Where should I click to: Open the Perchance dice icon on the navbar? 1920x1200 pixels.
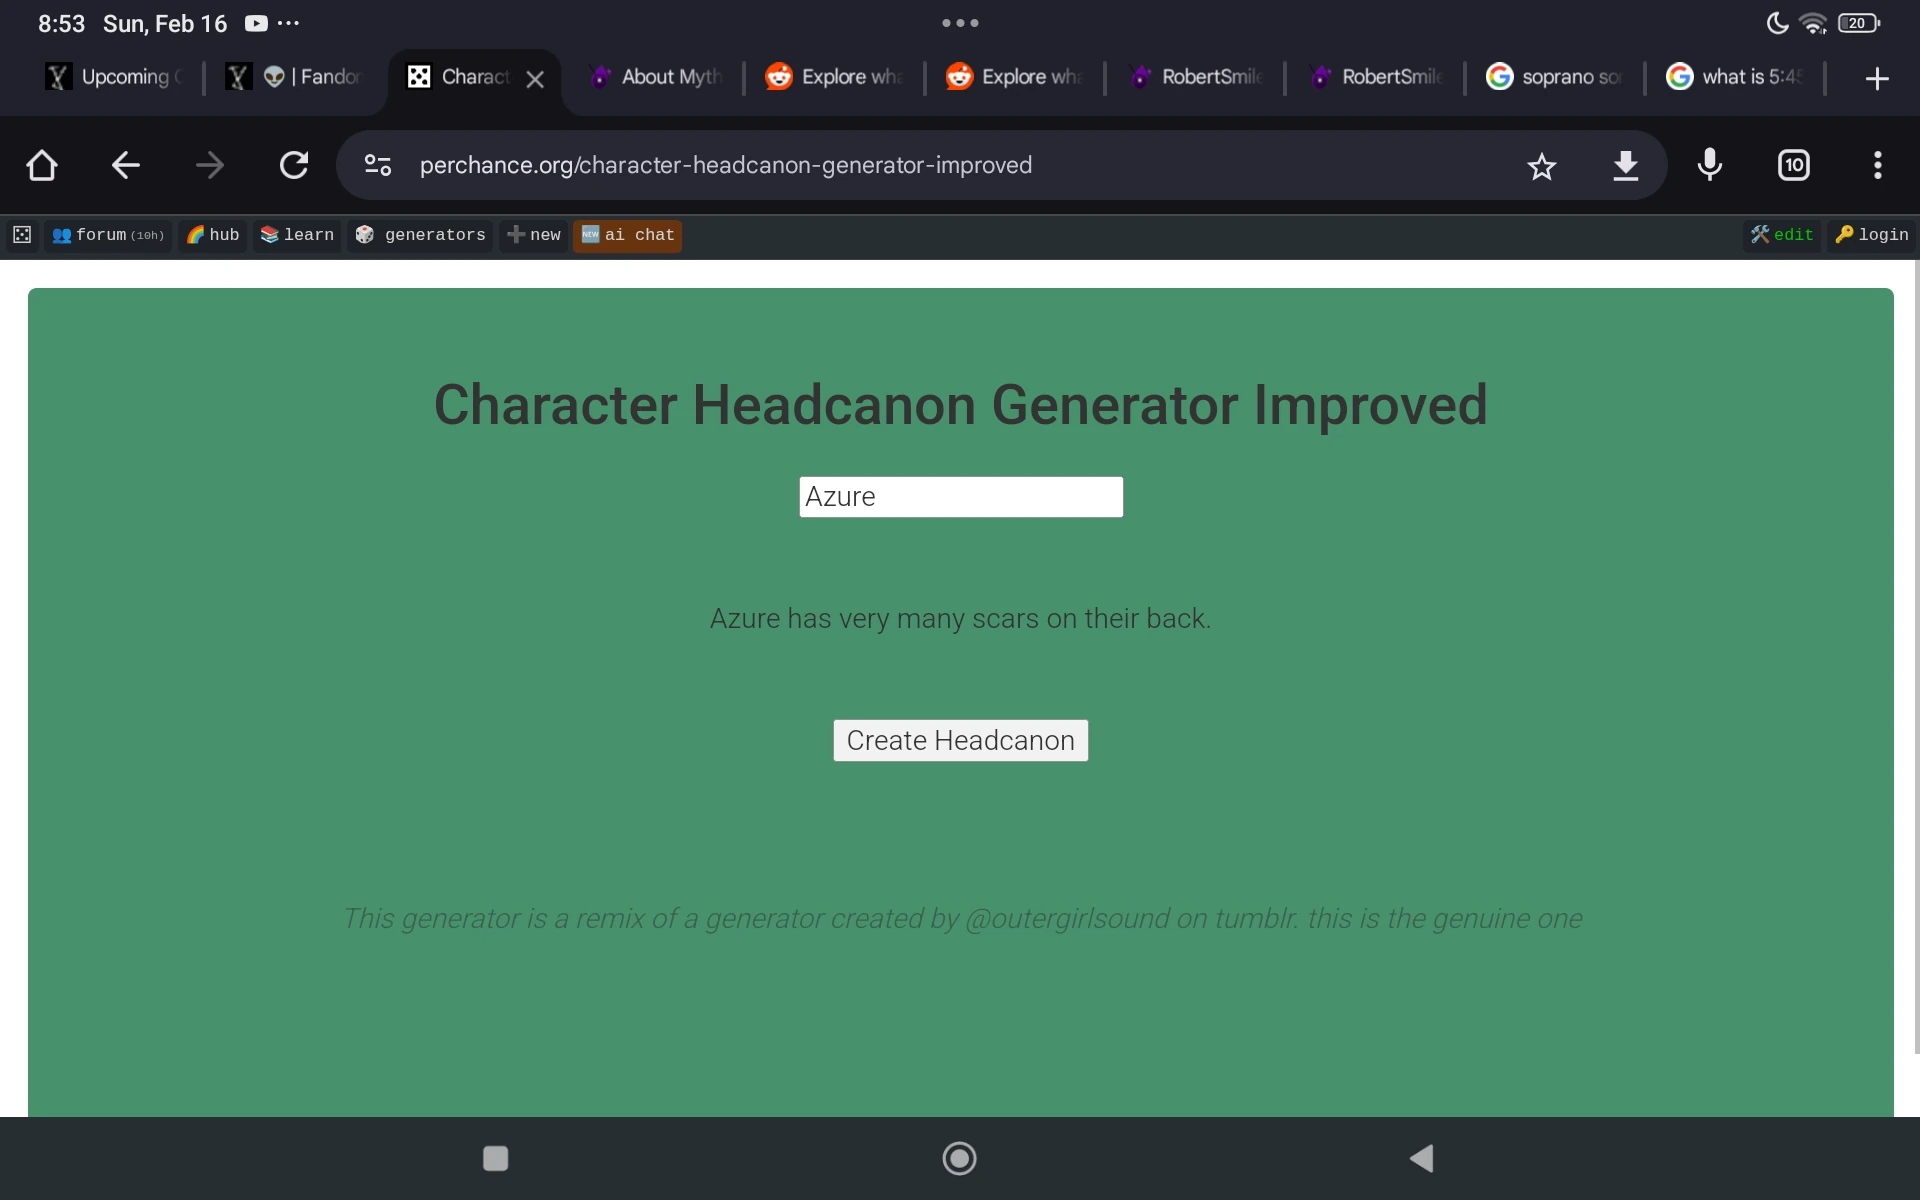(22, 235)
